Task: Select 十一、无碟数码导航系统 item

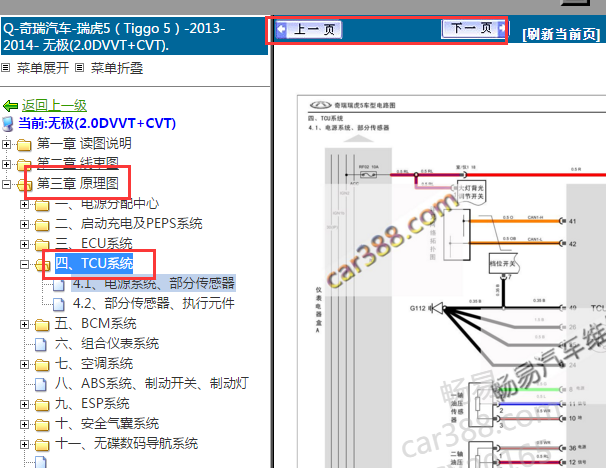Action: [x=126, y=444]
